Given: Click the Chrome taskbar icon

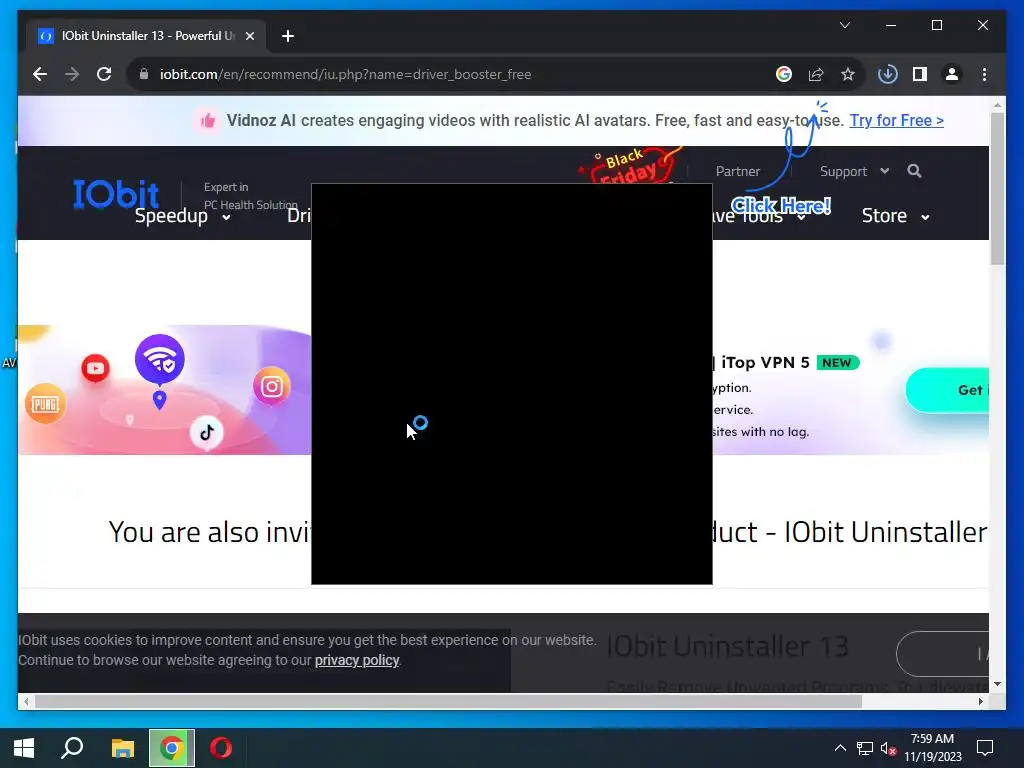Looking at the screenshot, I should coord(172,748).
